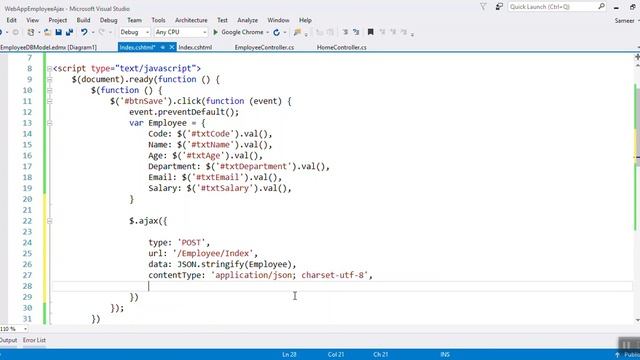Open the Undo history dropdown arrow
The width and height of the screenshot is (640, 360).
(x=93, y=32)
